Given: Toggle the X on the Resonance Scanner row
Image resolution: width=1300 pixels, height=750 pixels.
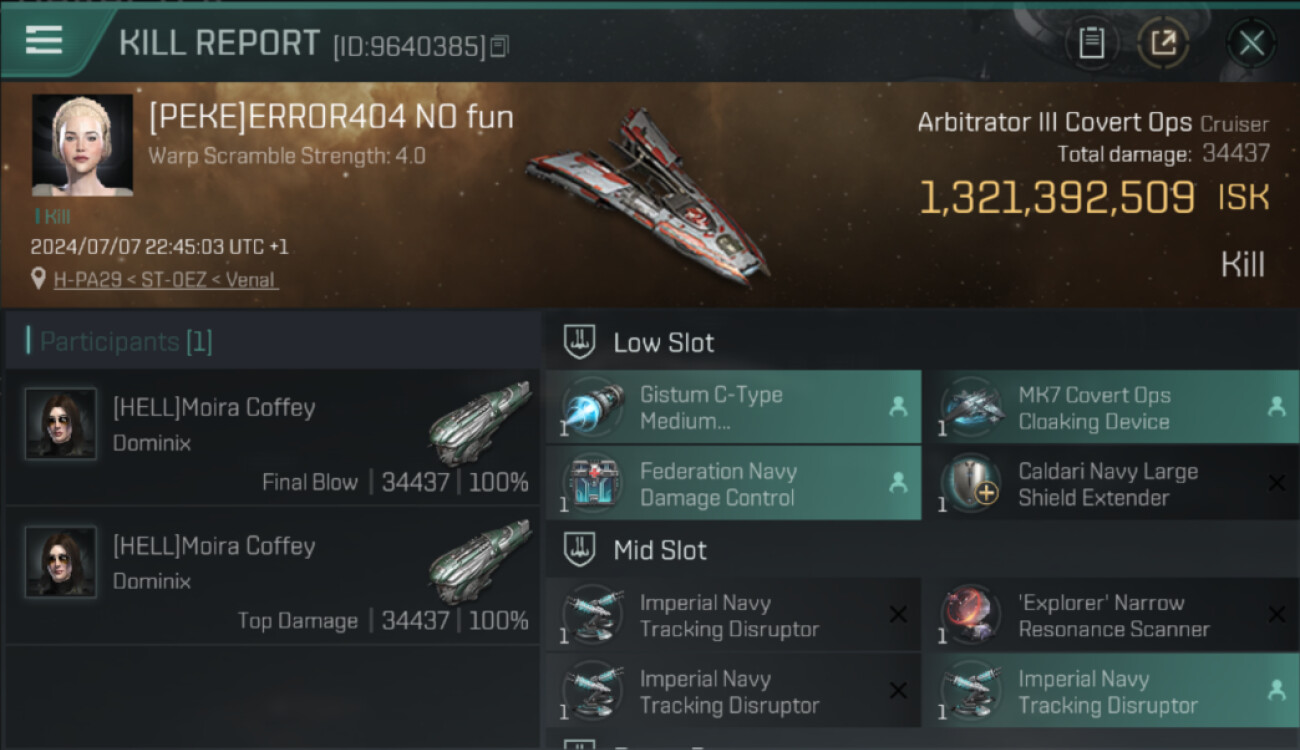Looking at the screenshot, I should coord(1276,615).
